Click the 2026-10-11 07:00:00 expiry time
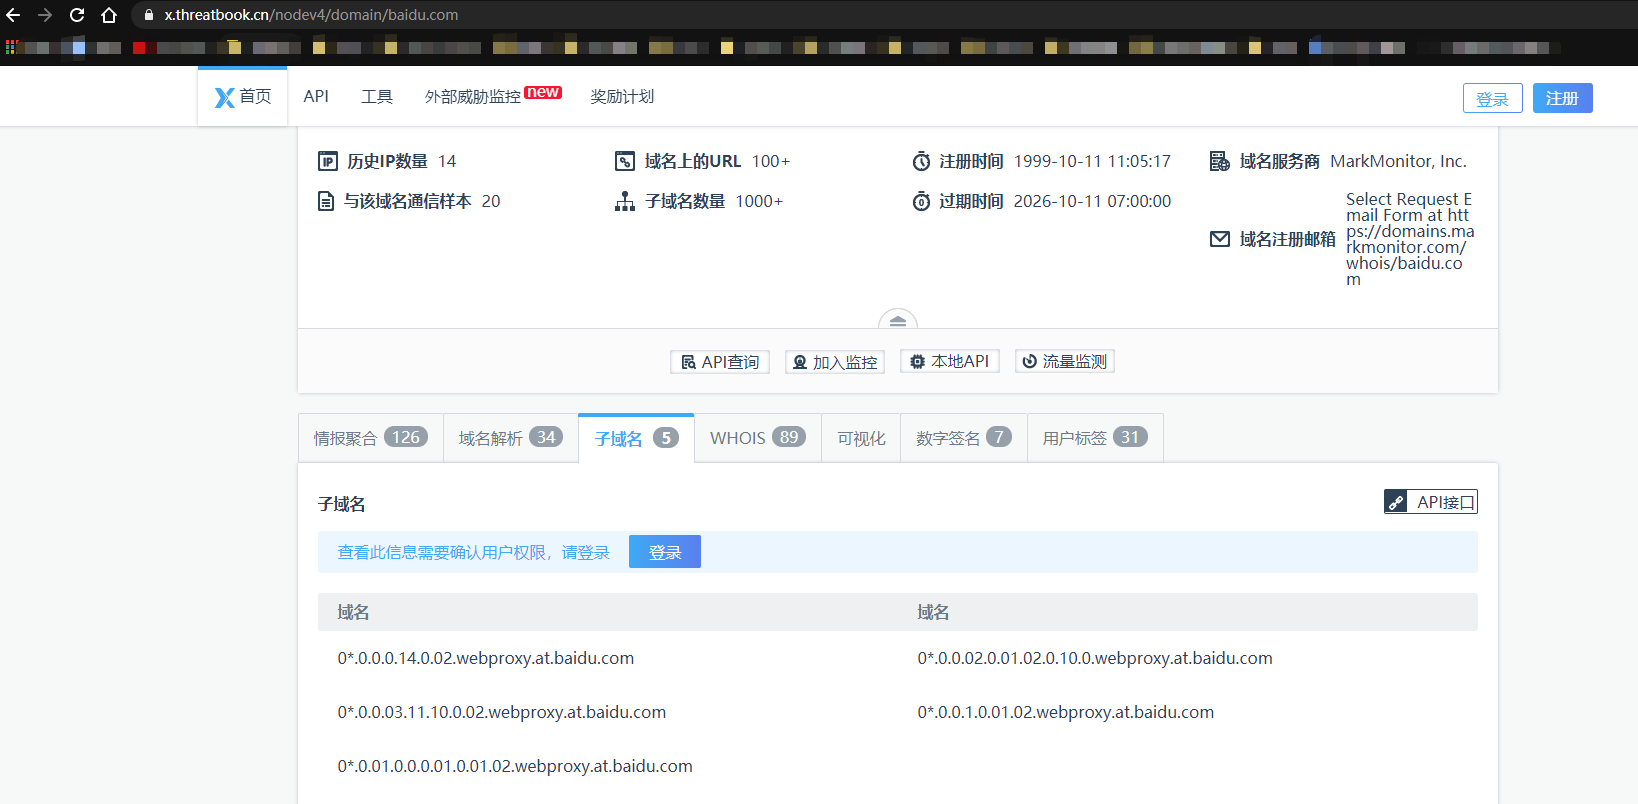Image resolution: width=1638 pixels, height=804 pixels. tap(1092, 201)
